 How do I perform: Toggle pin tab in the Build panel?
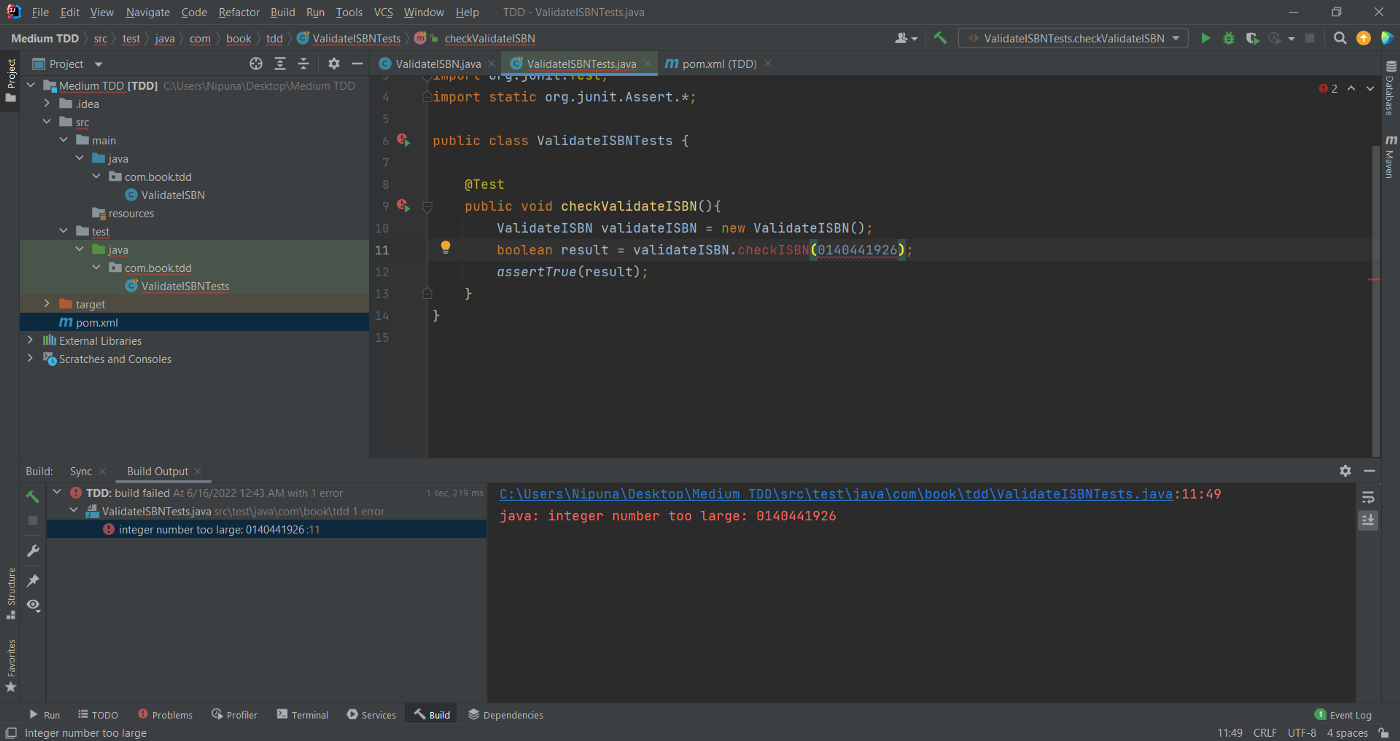click(x=33, y=580)
